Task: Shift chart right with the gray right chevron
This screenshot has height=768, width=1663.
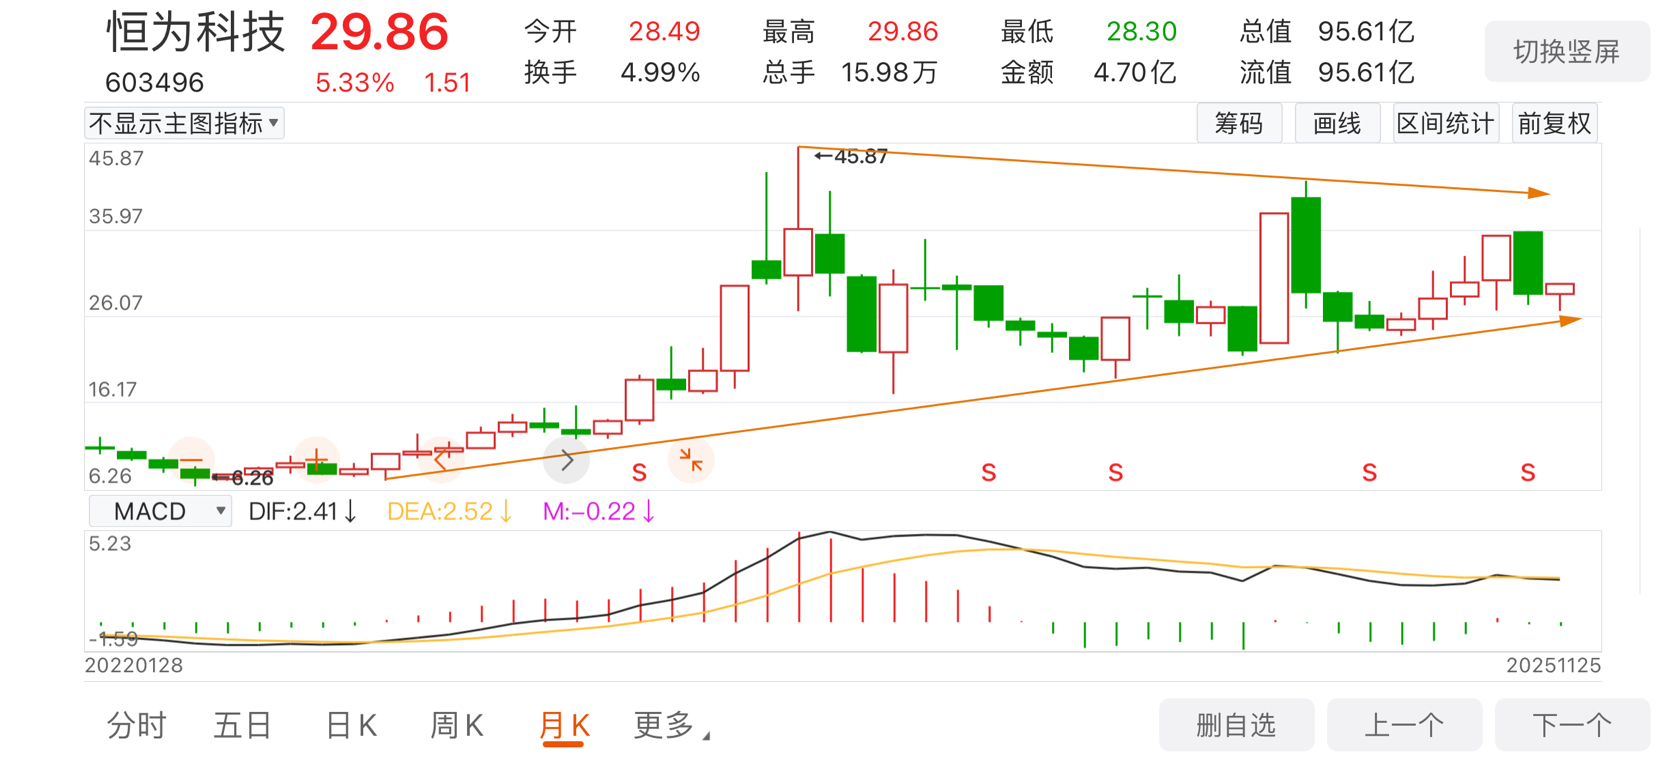Action: click(x=566, y=460)
